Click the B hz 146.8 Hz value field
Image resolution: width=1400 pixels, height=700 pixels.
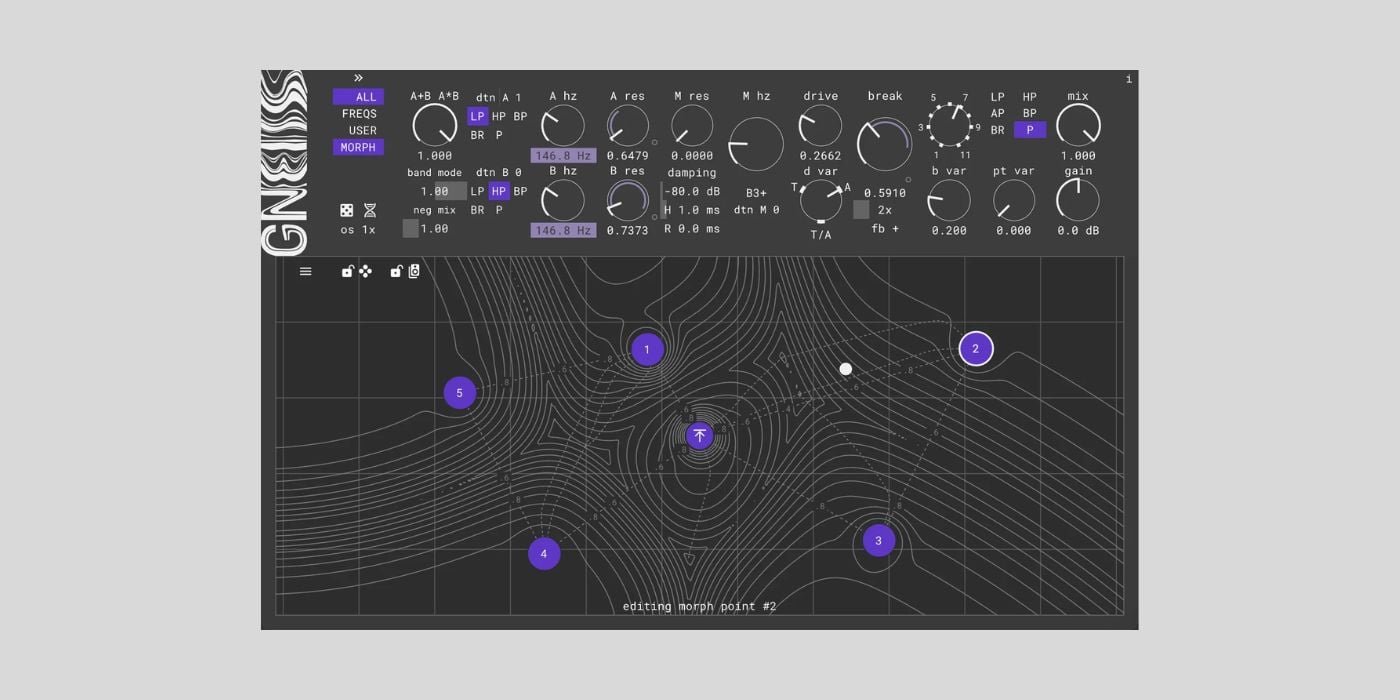[x=563, y=230]
